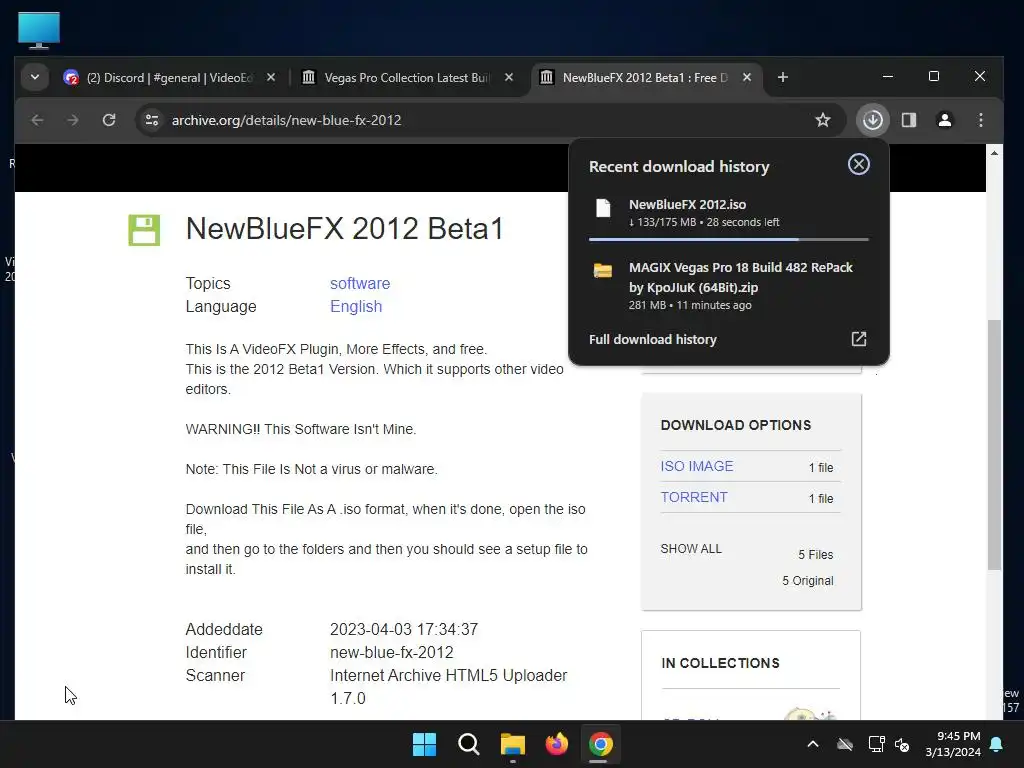The image size is (1024, 768).
Task: Close the NewBlueFX 2012 Beta1 tab
Action: [x=746, y=77]
